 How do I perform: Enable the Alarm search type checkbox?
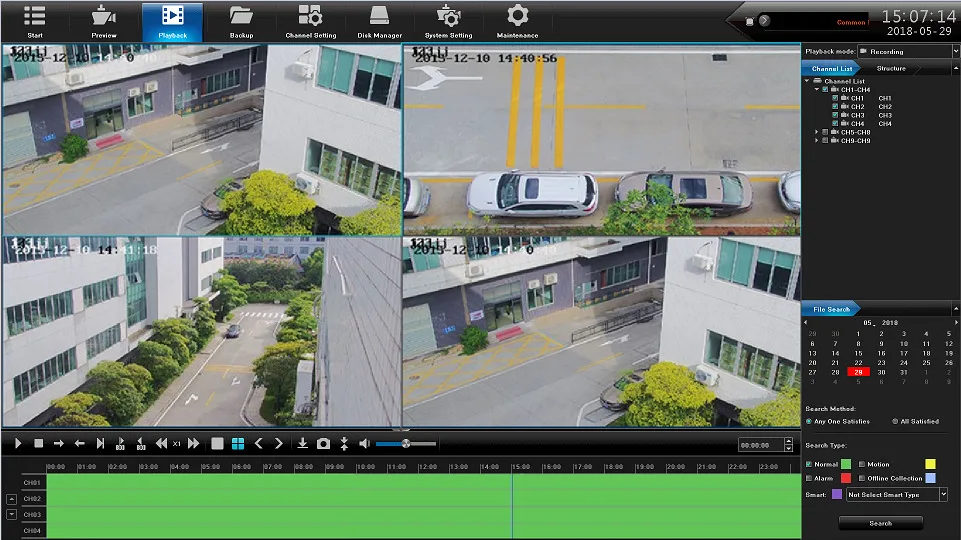point(809,478)
